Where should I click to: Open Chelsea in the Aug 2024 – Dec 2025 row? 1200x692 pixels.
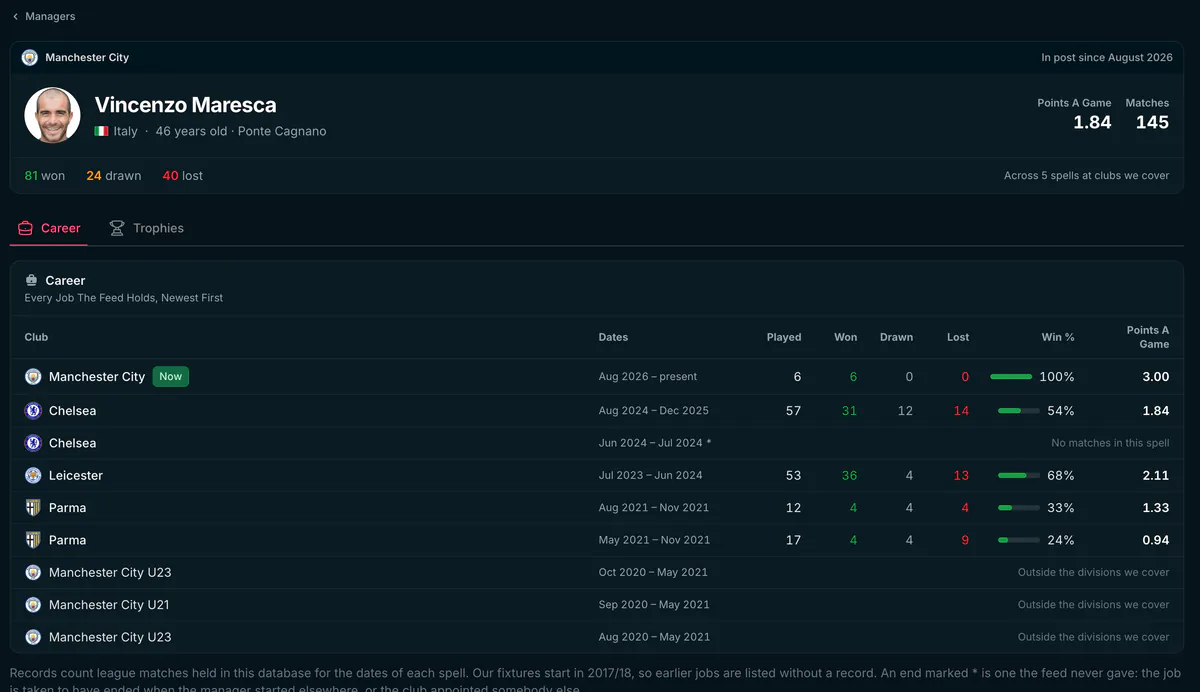[x=72, y=411]
